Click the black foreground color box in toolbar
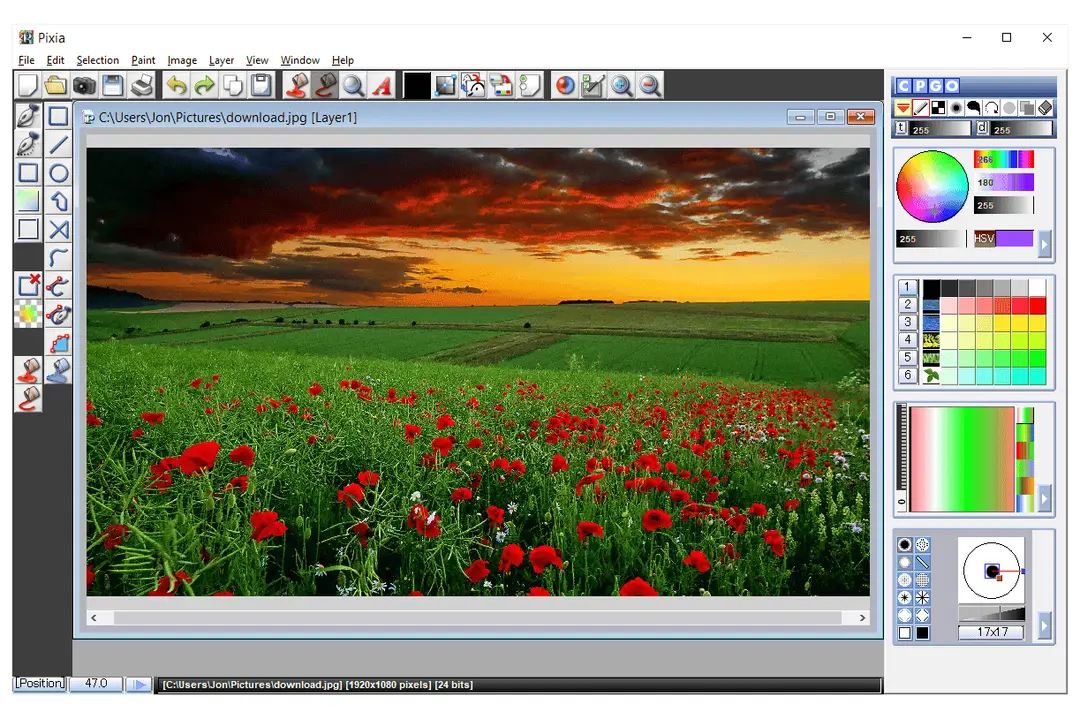Image resolution: width=1080 pixels, height=721 pixels. pyautogui.click(x=417, y=85)
